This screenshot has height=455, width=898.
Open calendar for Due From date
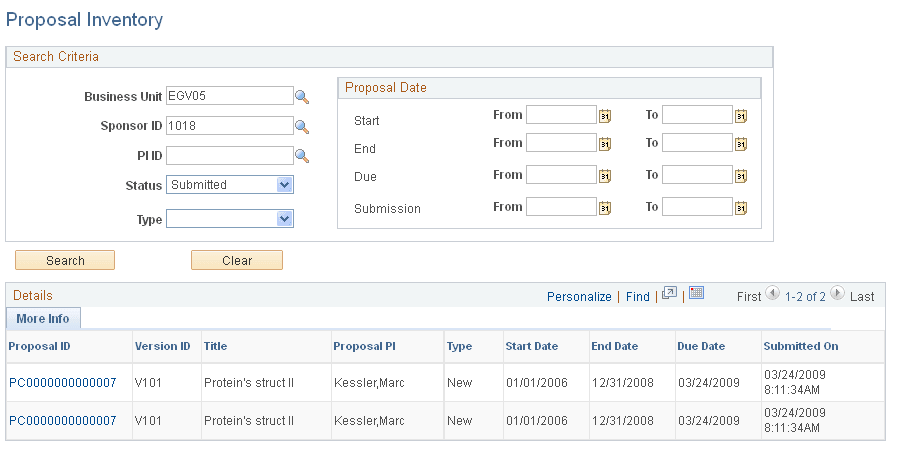tap(605, 176)
